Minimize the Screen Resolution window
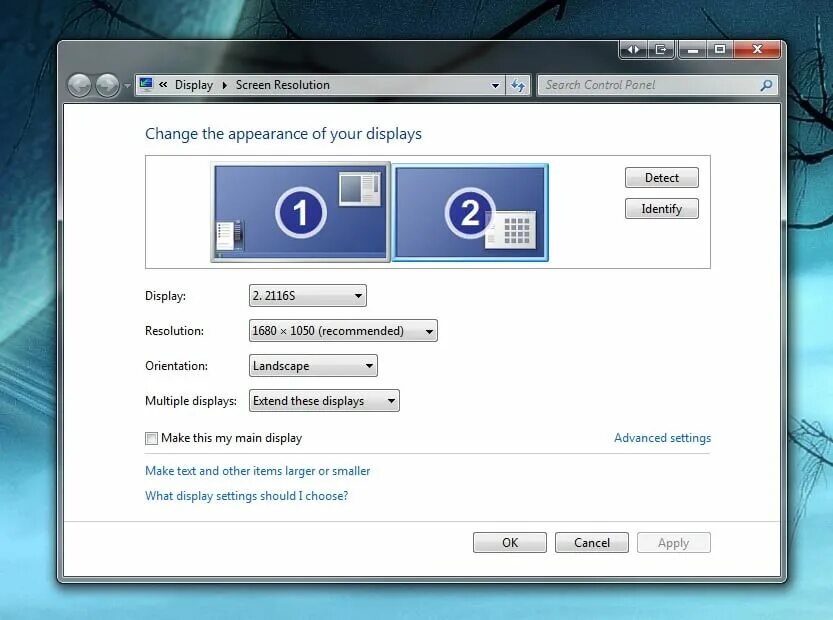 pyautogui.click(x=693, y=49)
